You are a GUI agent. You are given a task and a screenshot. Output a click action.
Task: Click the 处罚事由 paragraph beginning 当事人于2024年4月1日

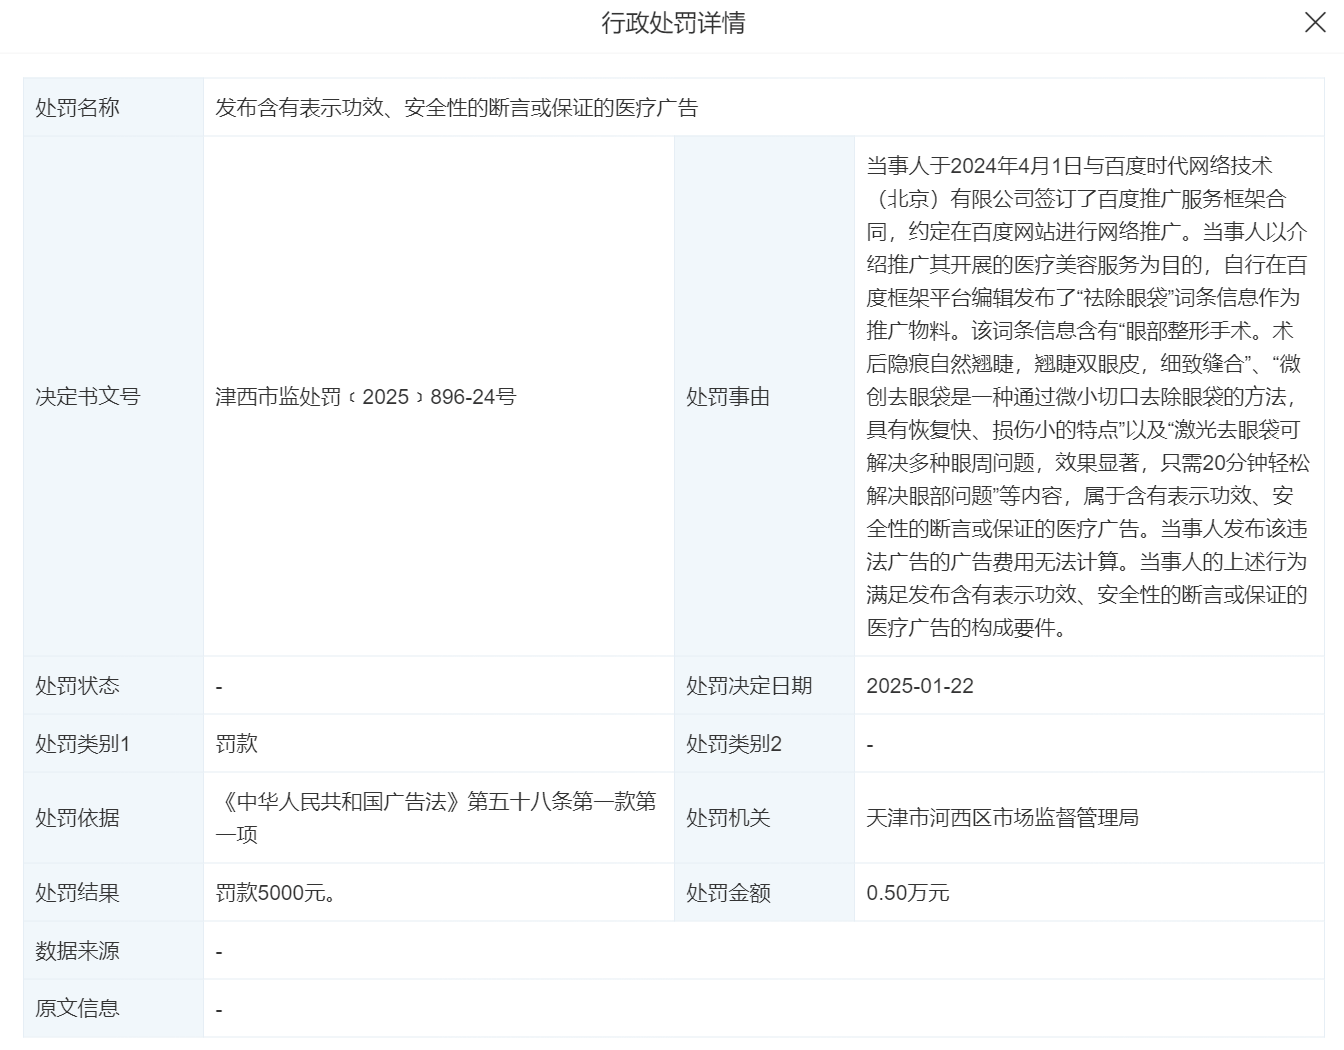pyautogui.click(x=1087, y=397)
